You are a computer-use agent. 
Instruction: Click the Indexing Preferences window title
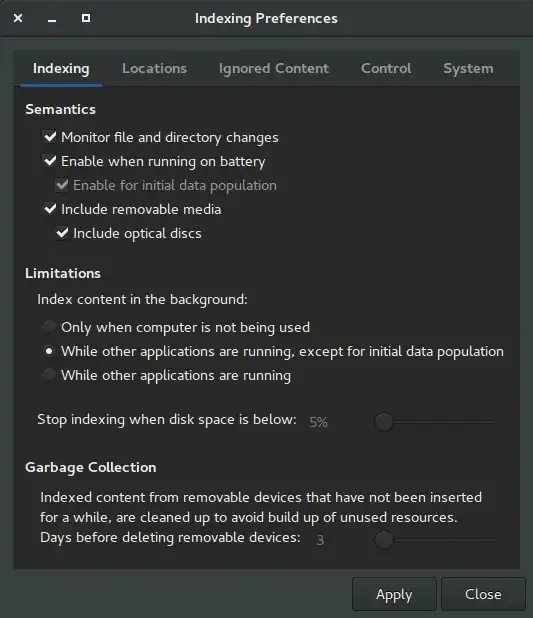click(x=266, y=19)
